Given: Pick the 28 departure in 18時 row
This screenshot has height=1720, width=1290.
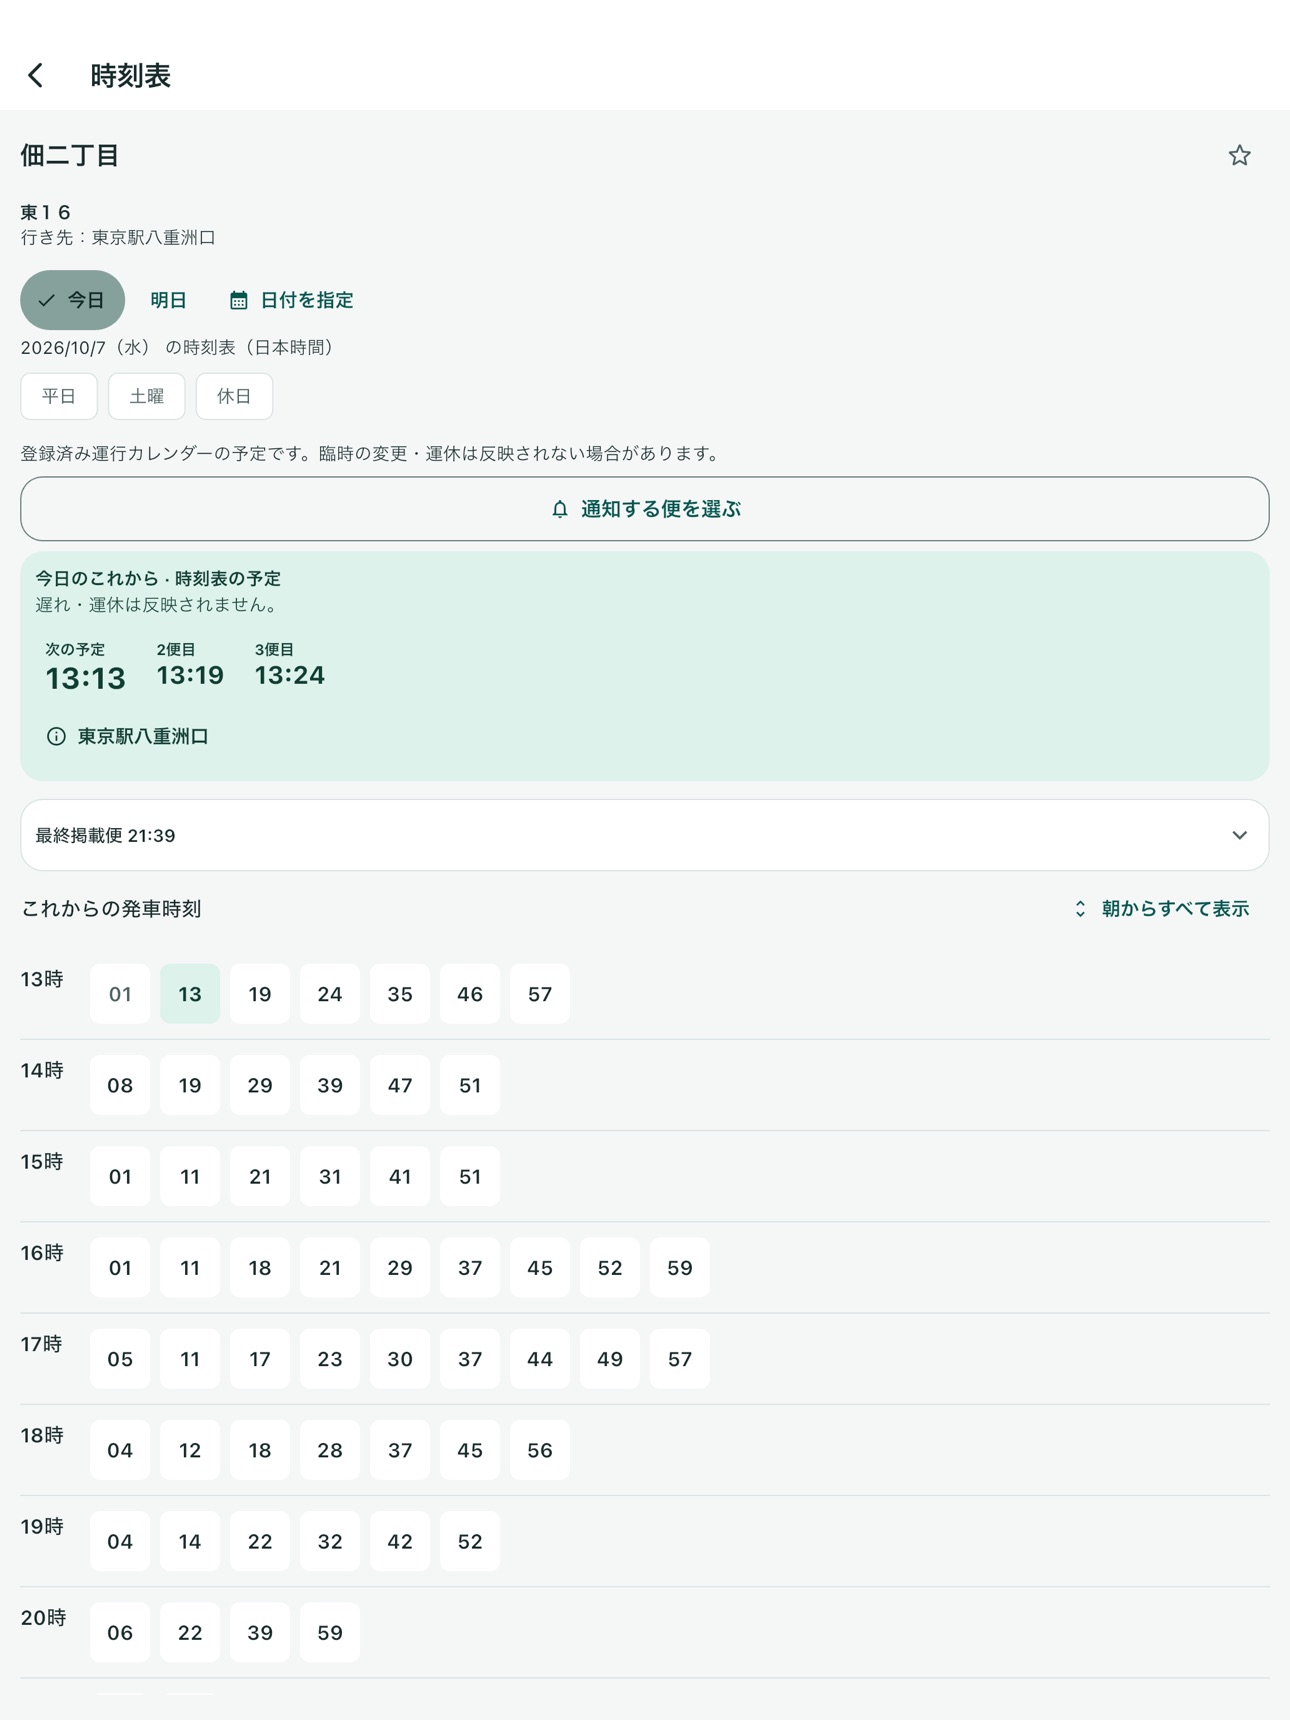Looking at the screenshot, I should point(330,1450).
